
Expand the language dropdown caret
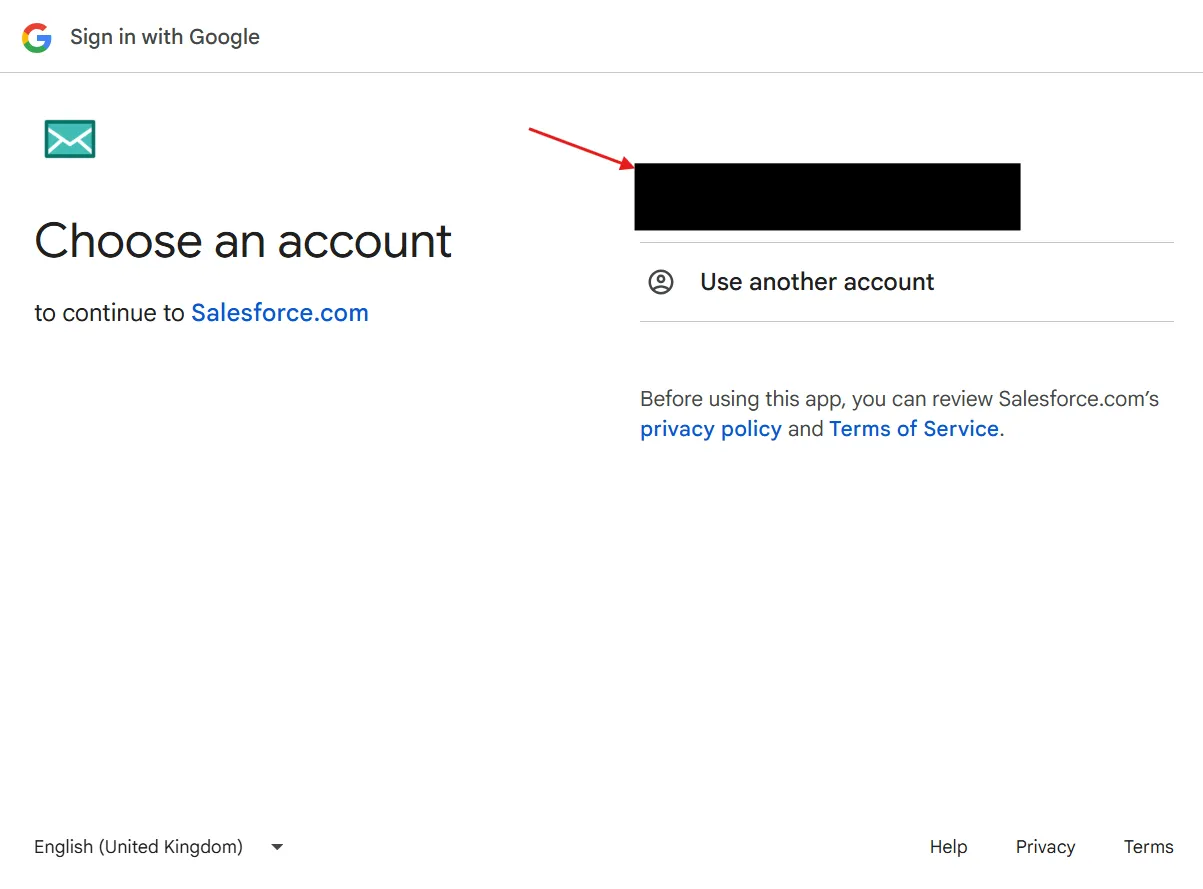pos(277,847)
